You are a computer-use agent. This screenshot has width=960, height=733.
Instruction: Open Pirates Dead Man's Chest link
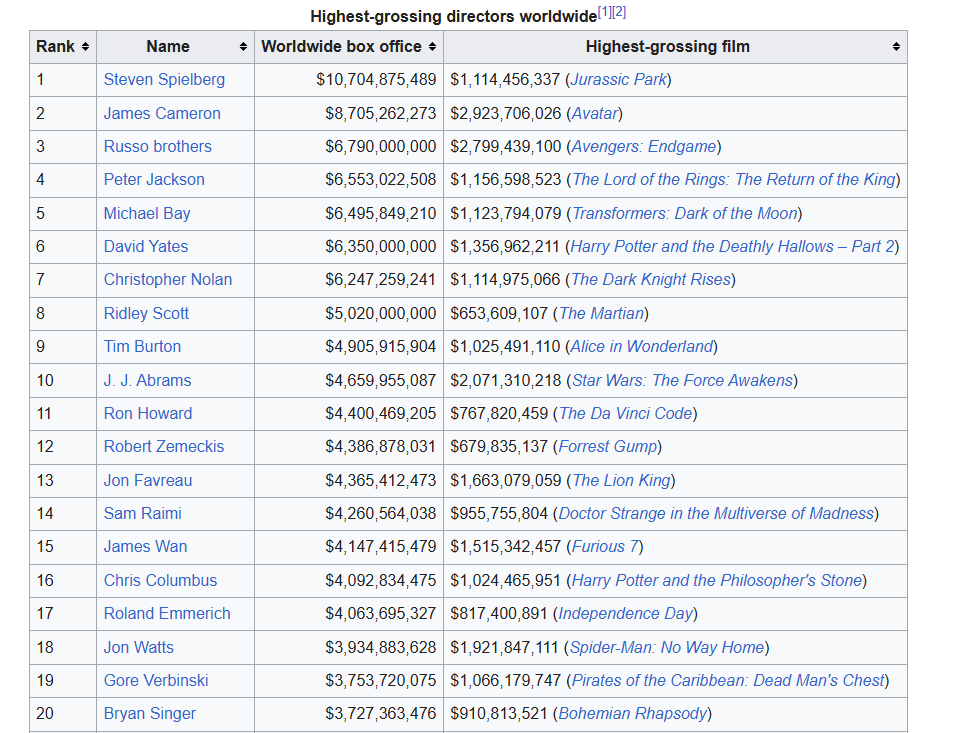click(728, 680)
